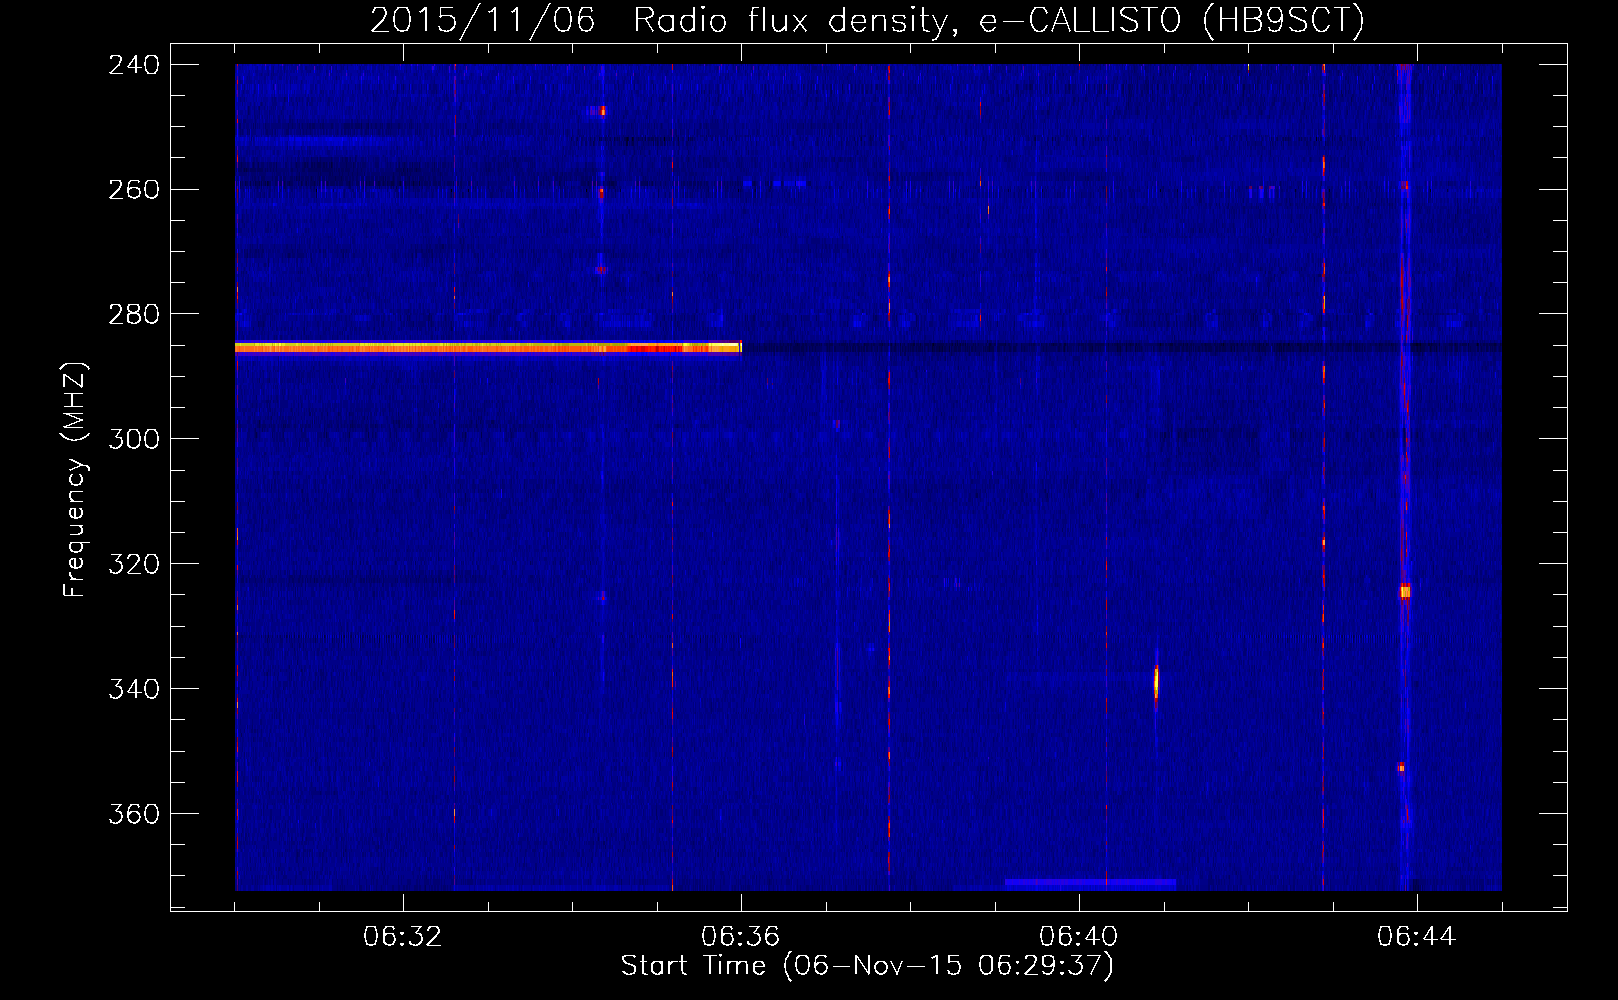
Task: Click the 240 frequency tick label
Action: tap(134, 65)
